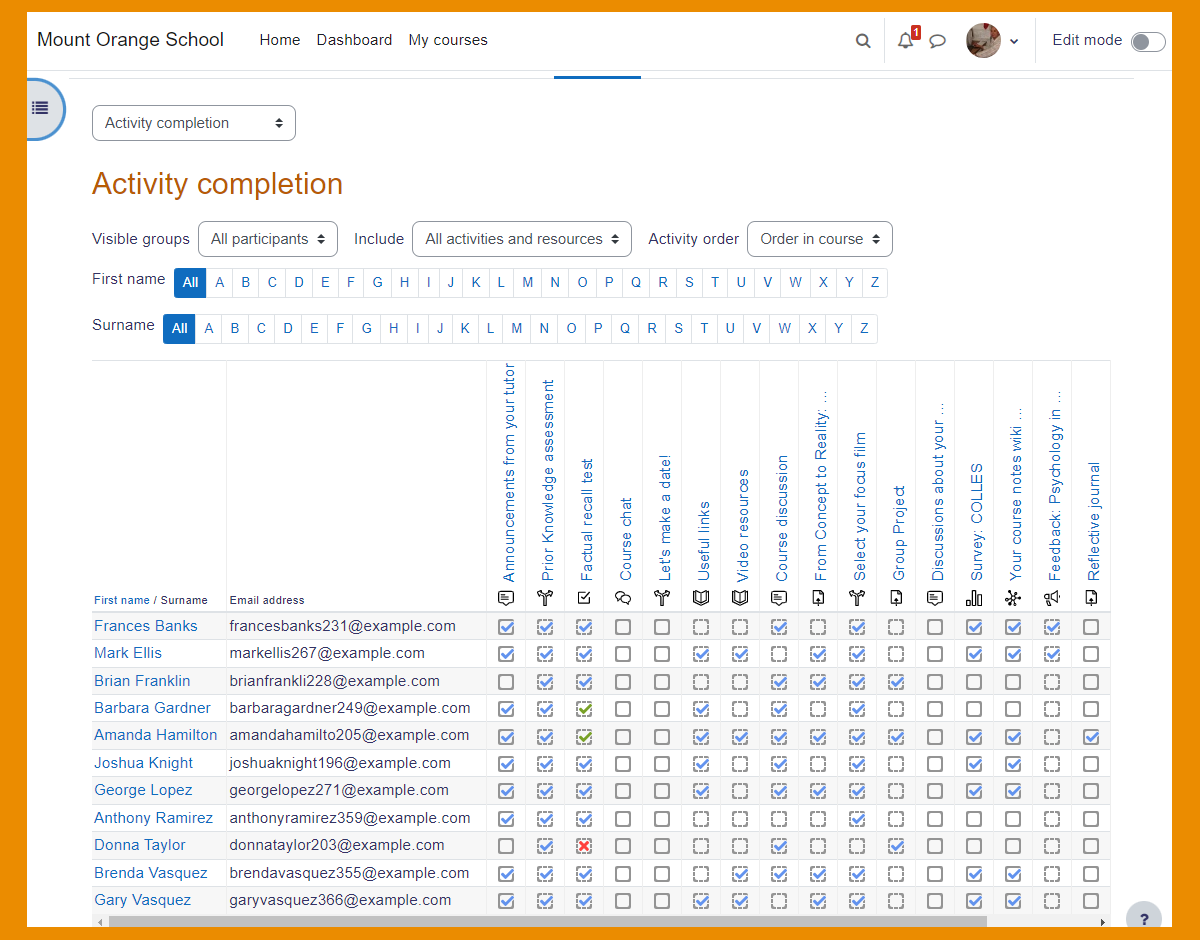Screen dimensions: 1200x940
Task: Click the search magnifier icon
Action: [863, 41]
